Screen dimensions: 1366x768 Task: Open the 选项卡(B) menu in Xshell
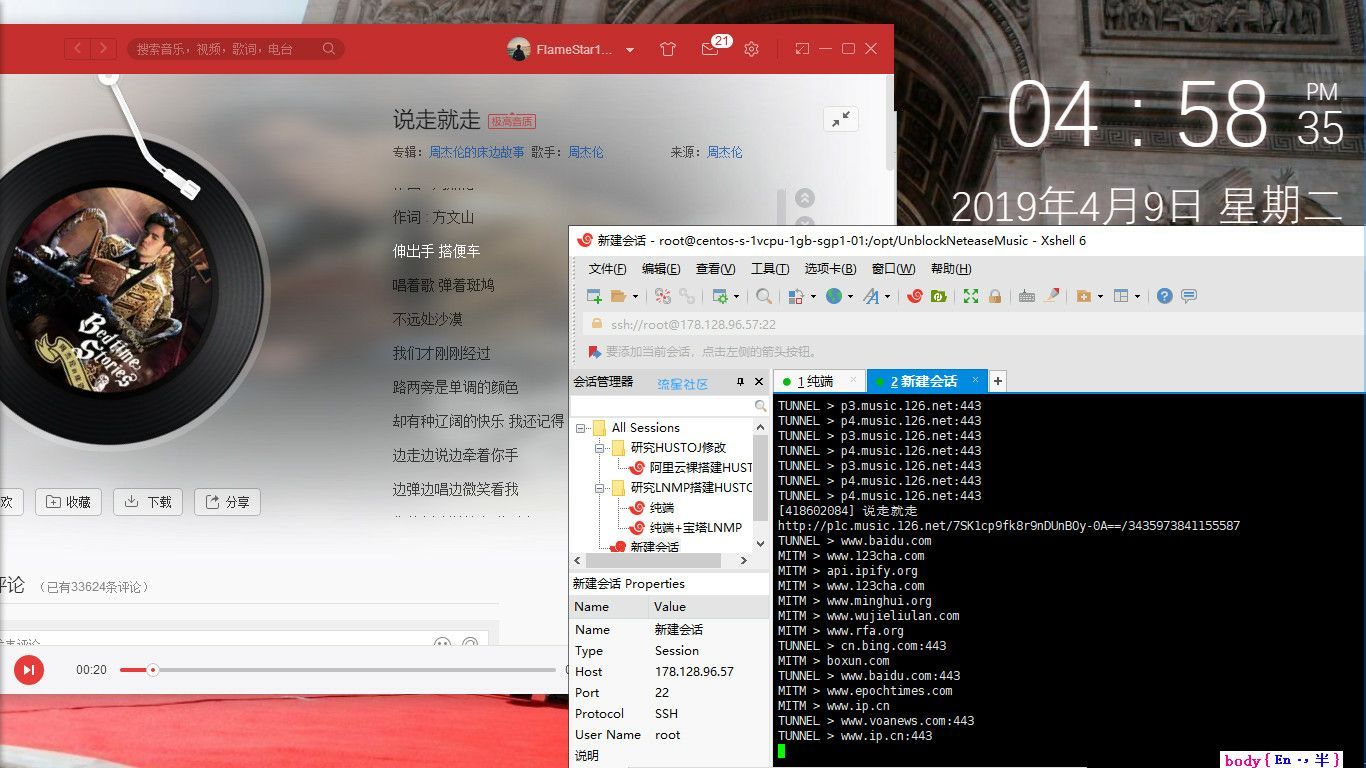[x=830, y=269]
